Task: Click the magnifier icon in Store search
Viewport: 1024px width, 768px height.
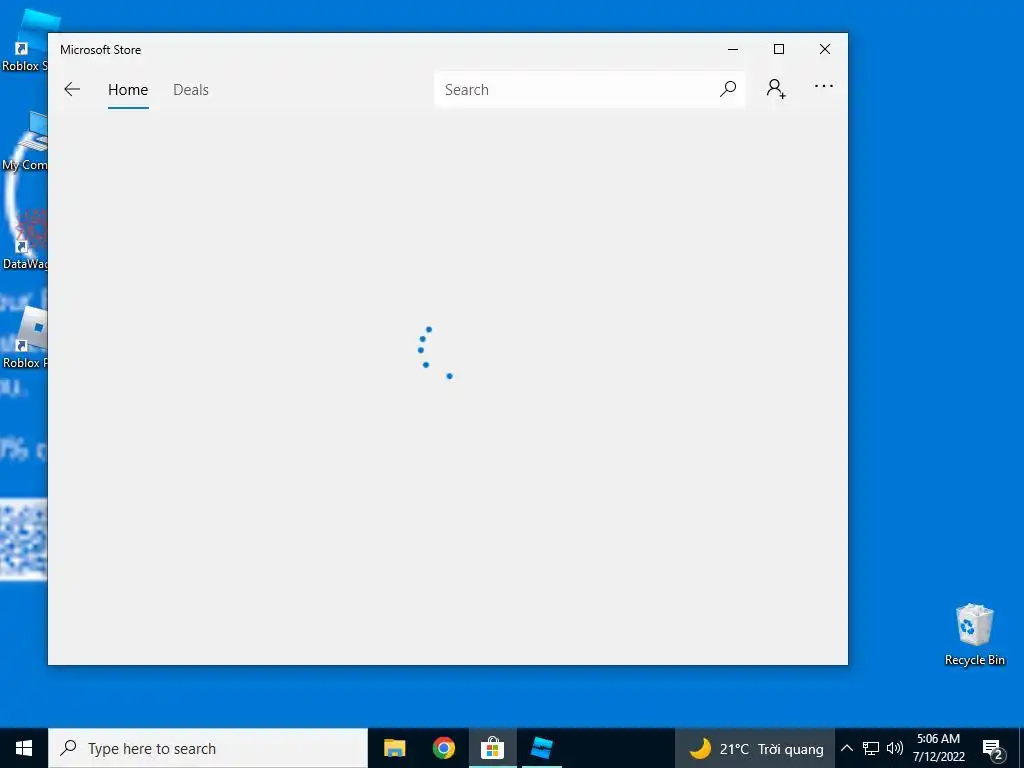Action: coord(728,89)
